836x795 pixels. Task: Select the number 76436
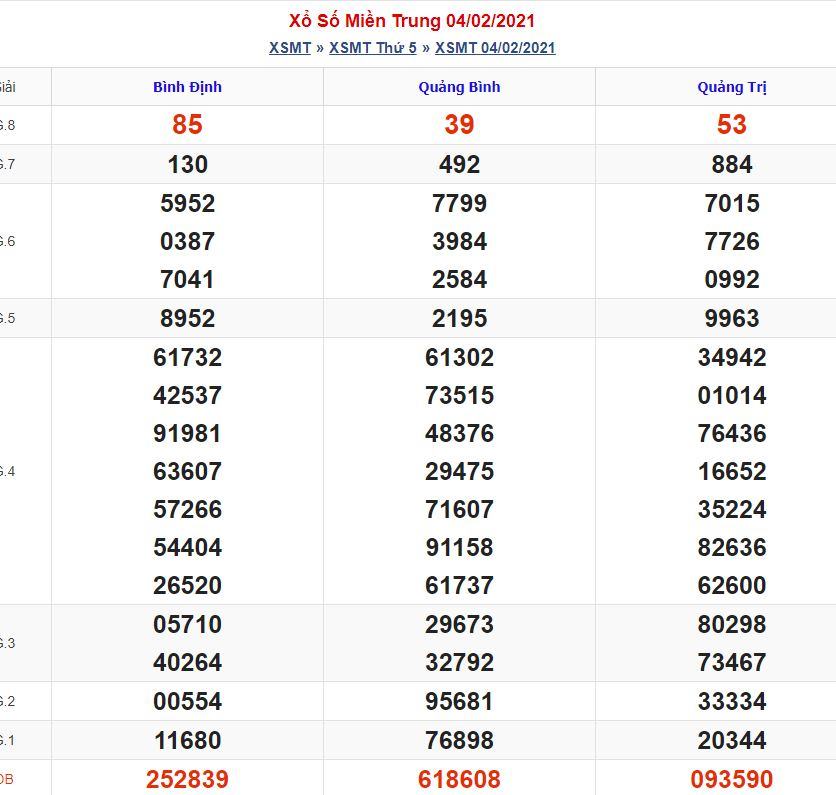coord(732,433)
